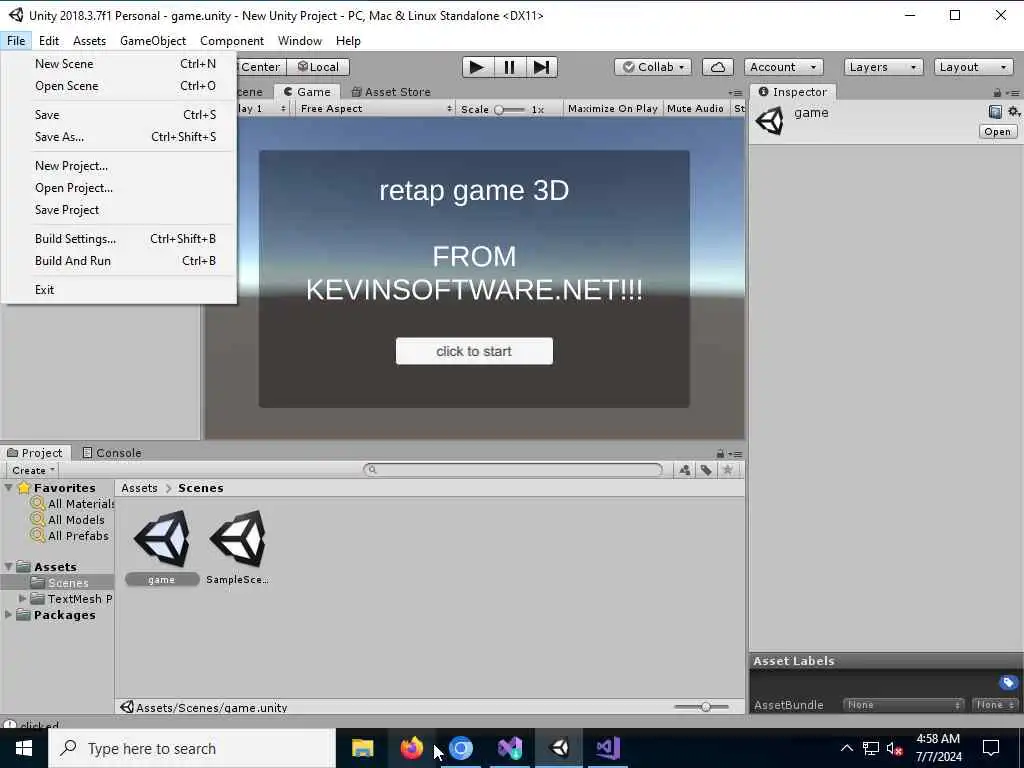1024x768 pixels.
Task: Collapse the Assets folder tree
Action: [8, 567]
